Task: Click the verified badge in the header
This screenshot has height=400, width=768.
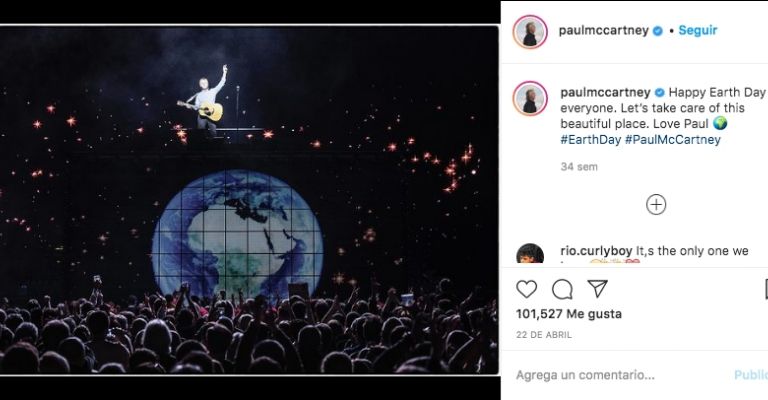Action: [x=658, y=31]
